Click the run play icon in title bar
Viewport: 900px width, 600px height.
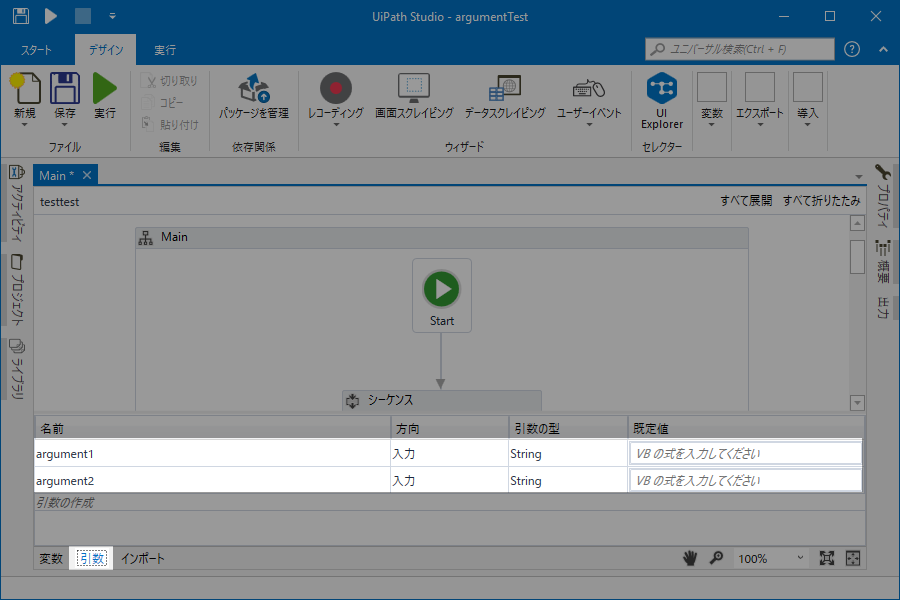click(51, 16)
